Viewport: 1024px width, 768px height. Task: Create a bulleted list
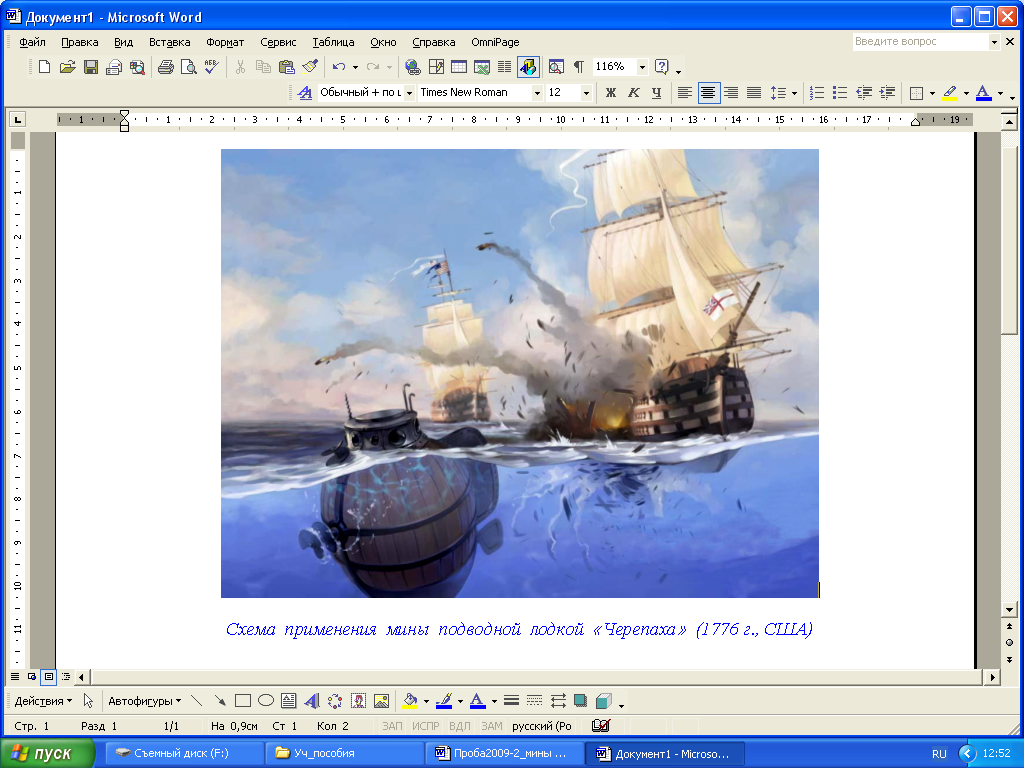840,93
